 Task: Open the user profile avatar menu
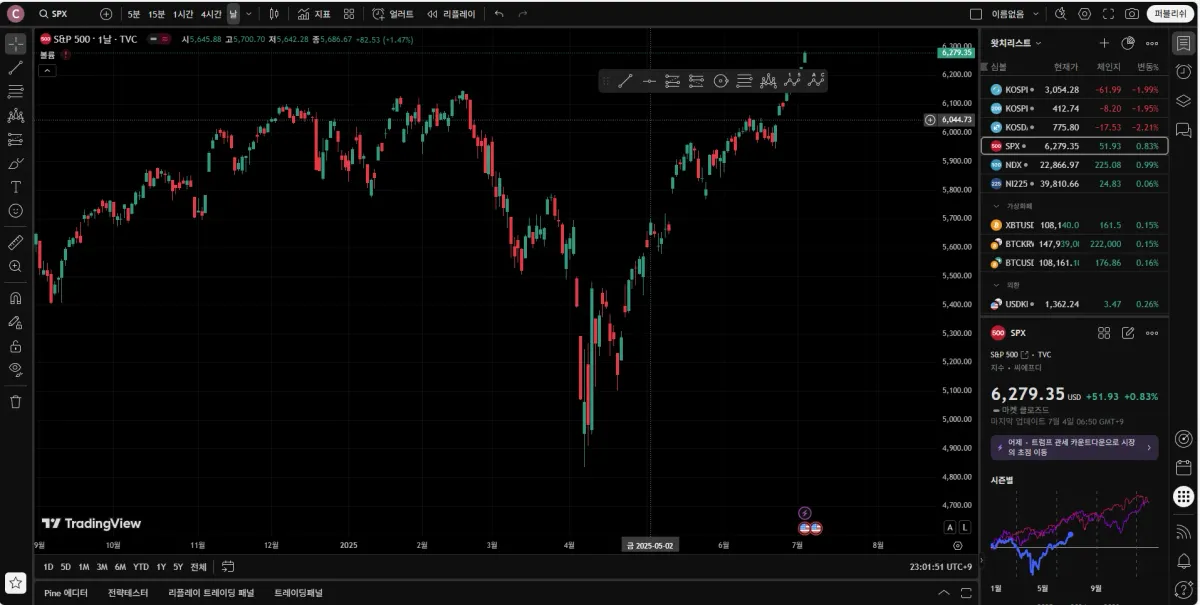[15, 14]
